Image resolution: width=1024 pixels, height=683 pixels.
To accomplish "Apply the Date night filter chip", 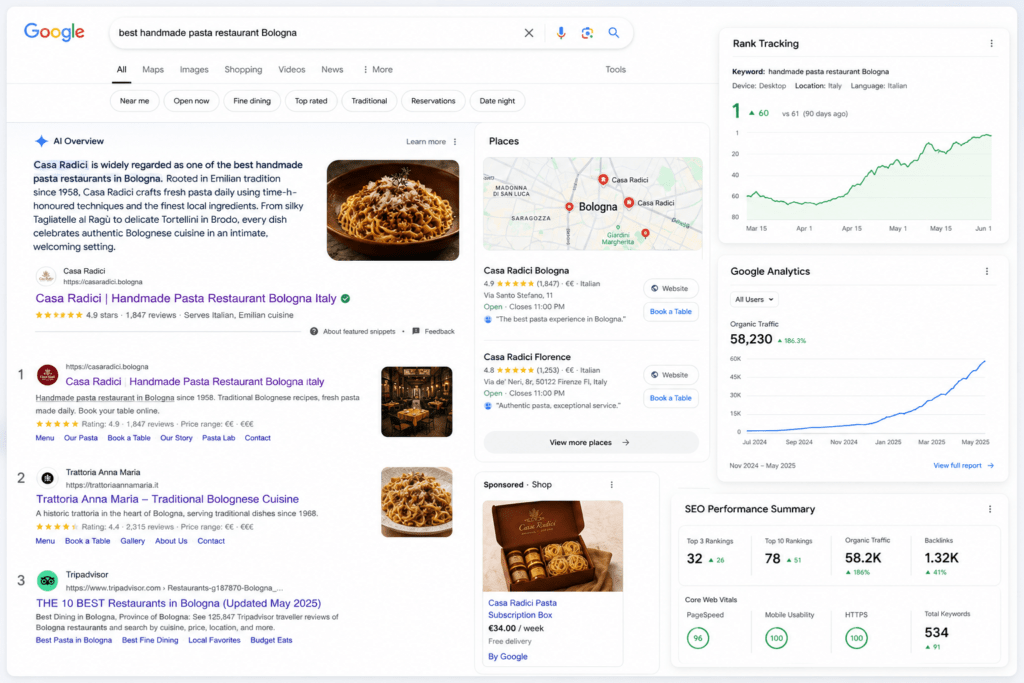I will (497, 101).
